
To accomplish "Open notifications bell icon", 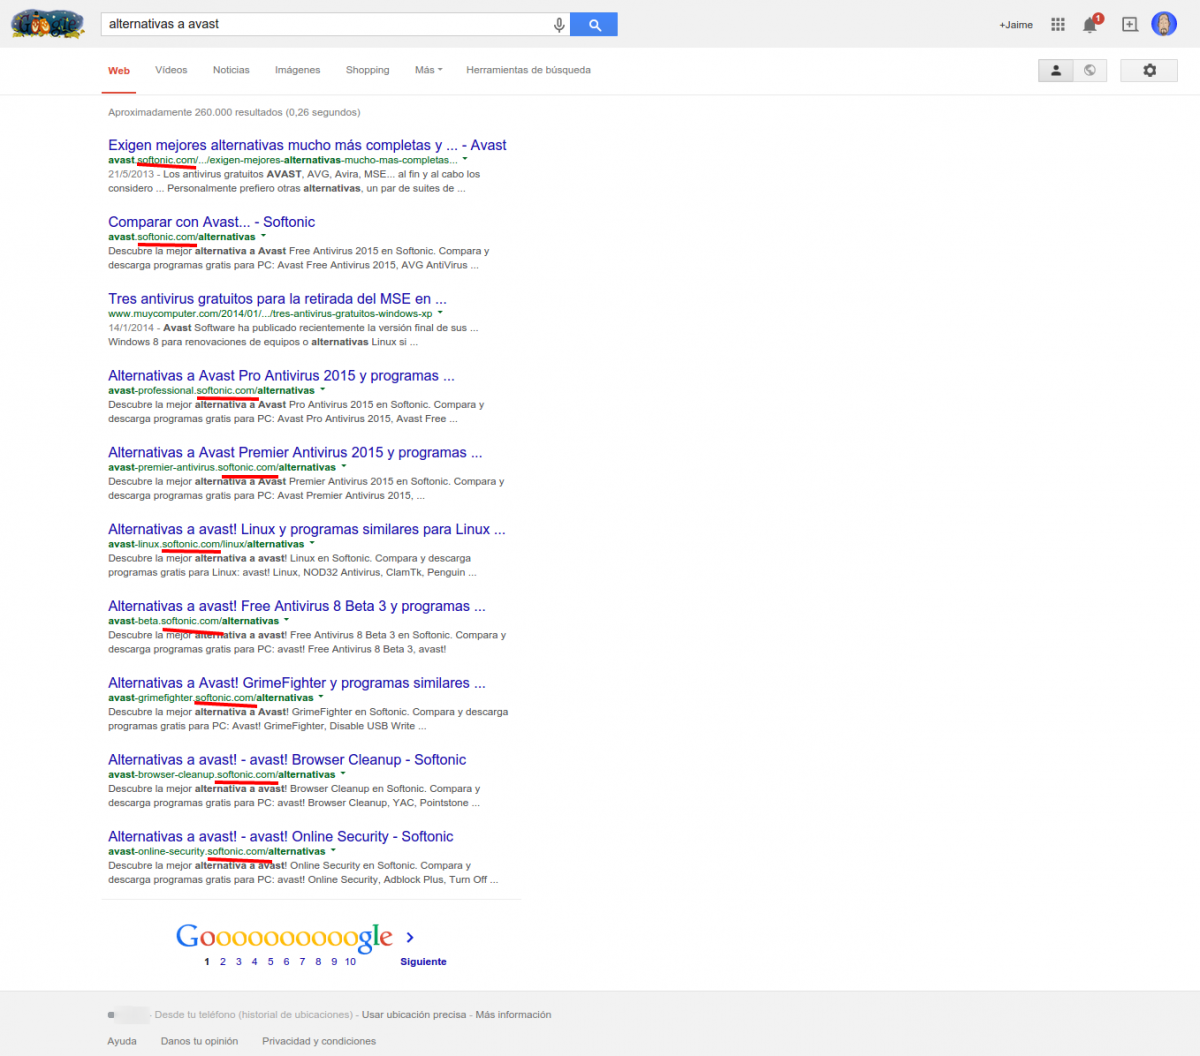I will (1091, 24).
